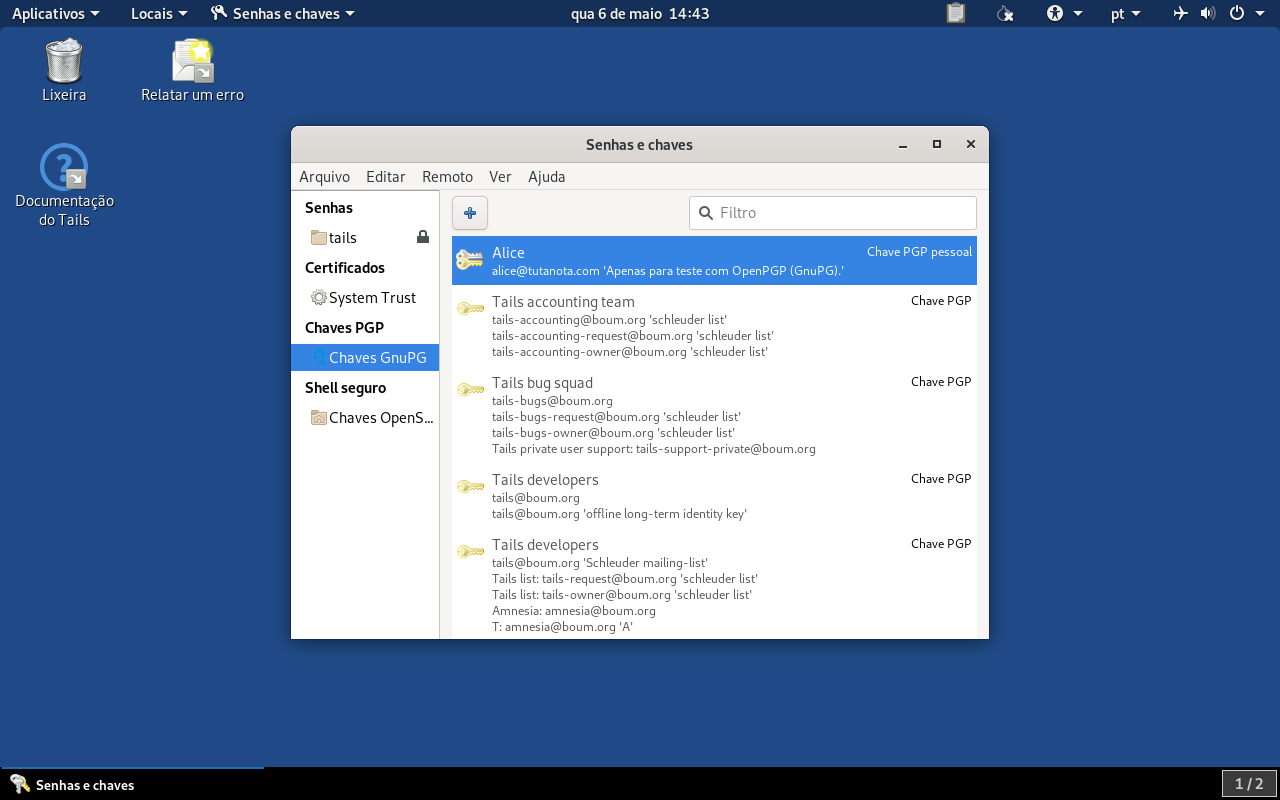Open the accessibility menu in top bar
Image resolution: width=1280 pixels, height=800 pixels.
click(x=1065, y=14)
